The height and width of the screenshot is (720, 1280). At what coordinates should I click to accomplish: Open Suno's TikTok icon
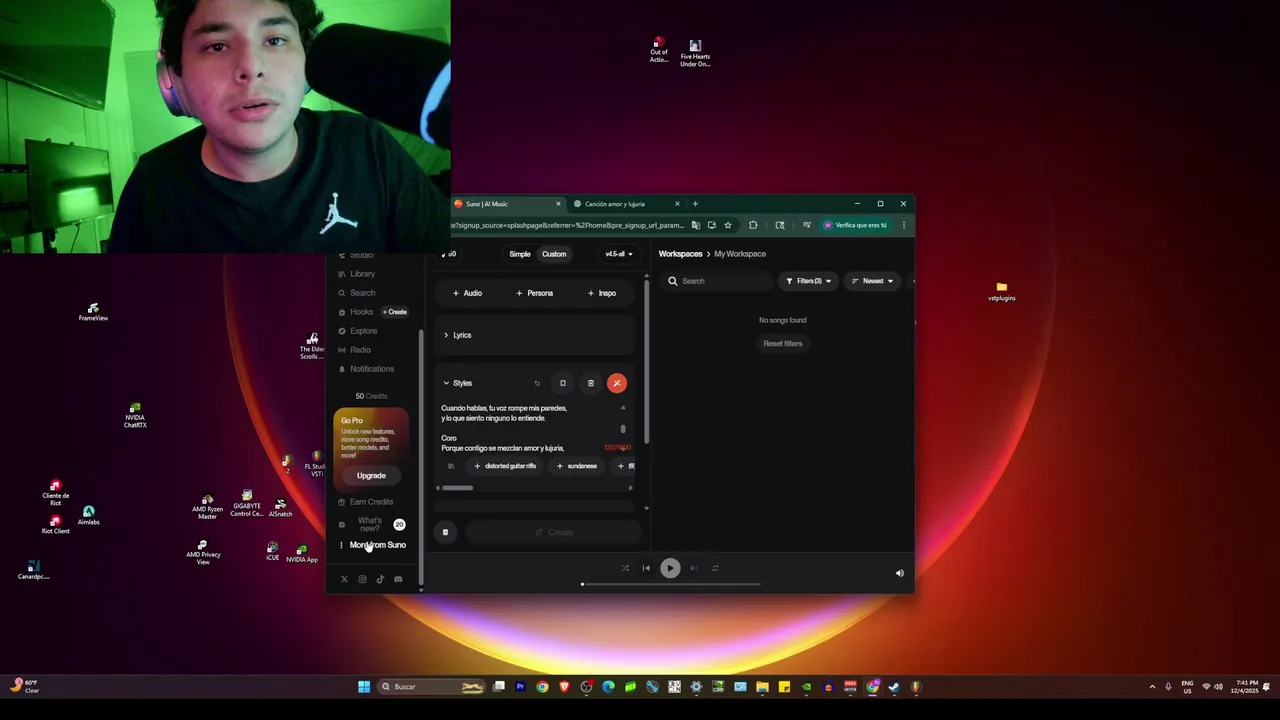[x=380, y=579]
